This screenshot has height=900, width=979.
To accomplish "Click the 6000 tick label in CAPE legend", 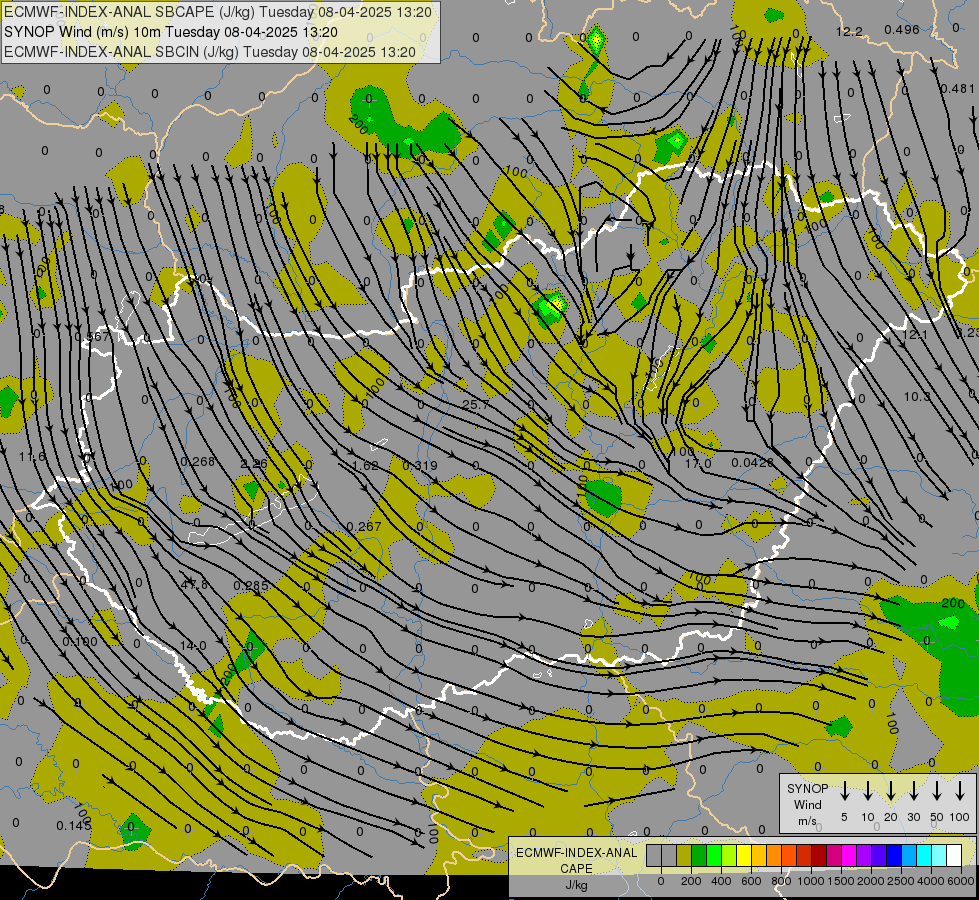I will [x=960, y=881].
